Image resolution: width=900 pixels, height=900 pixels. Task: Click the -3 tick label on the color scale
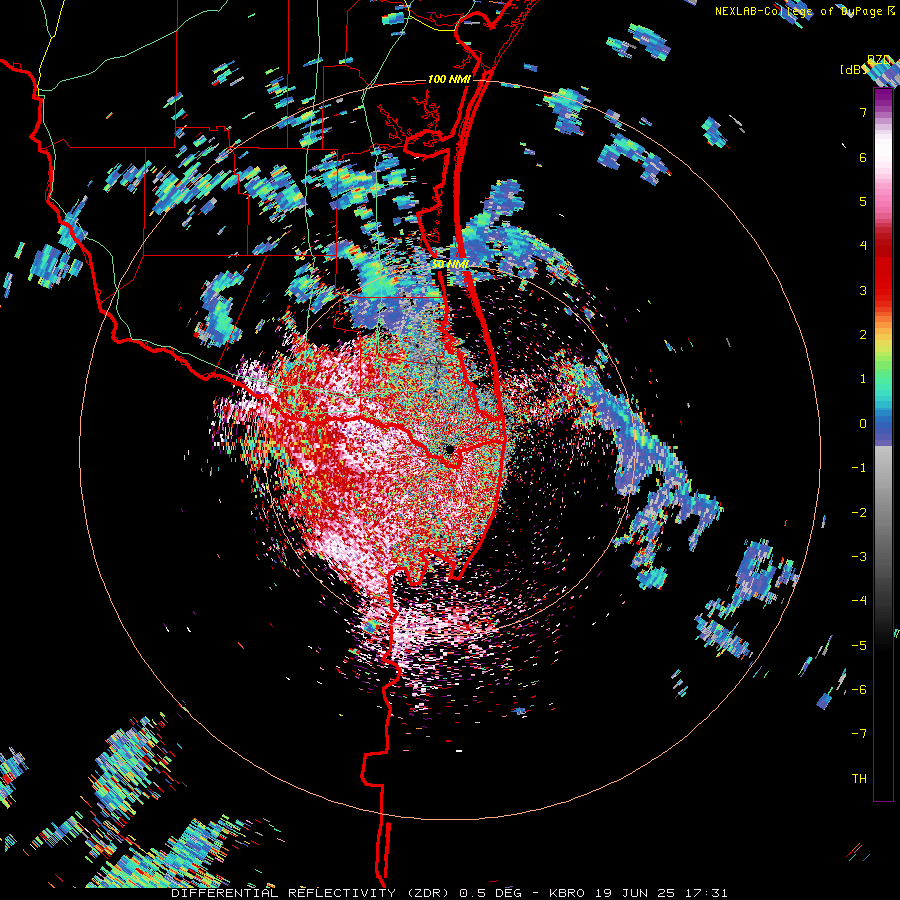click(x=859, y=557)
